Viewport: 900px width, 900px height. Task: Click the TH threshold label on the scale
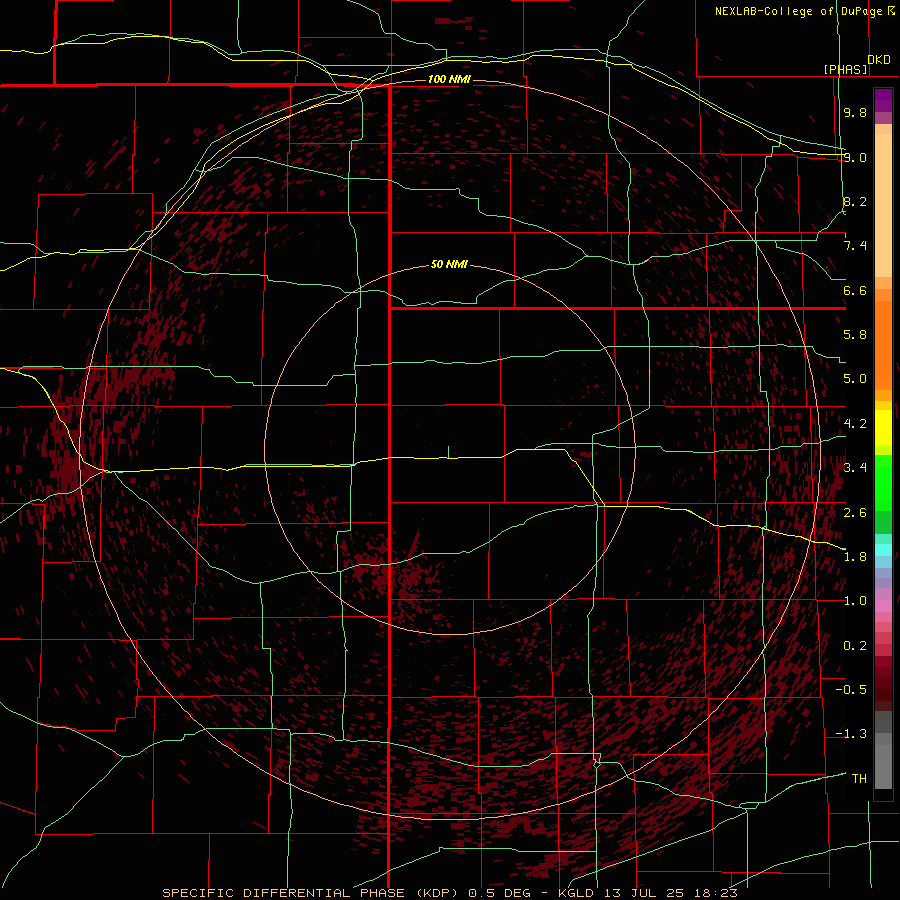click(859, 779)
